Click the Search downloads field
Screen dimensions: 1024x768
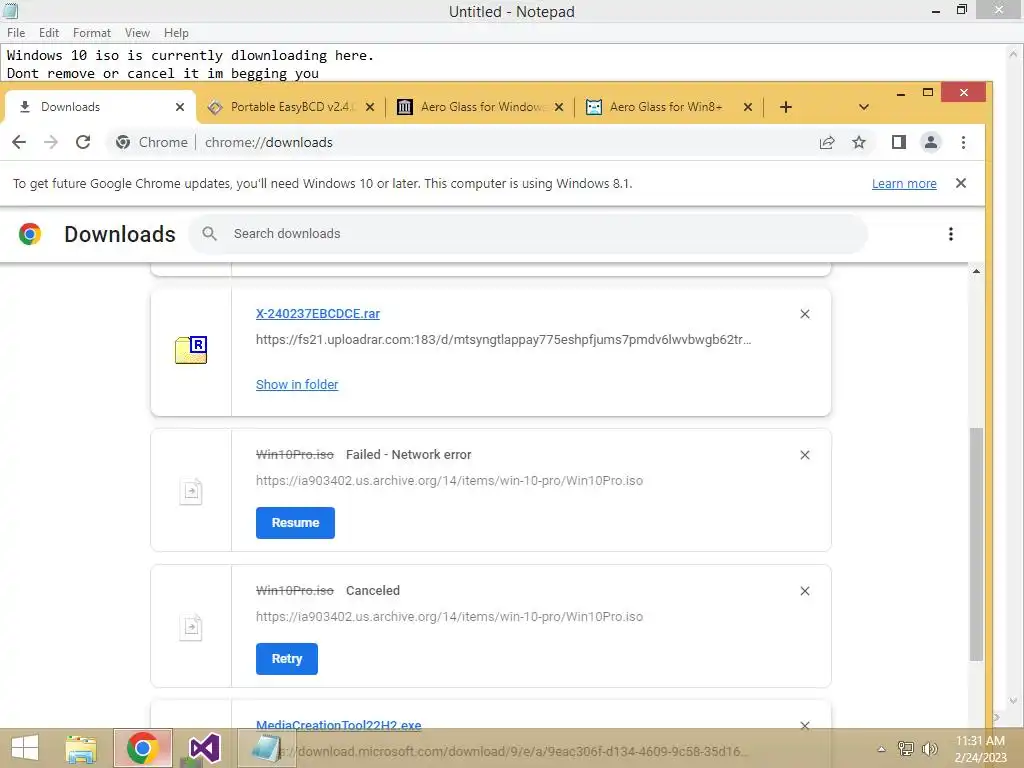coord(528,234)
